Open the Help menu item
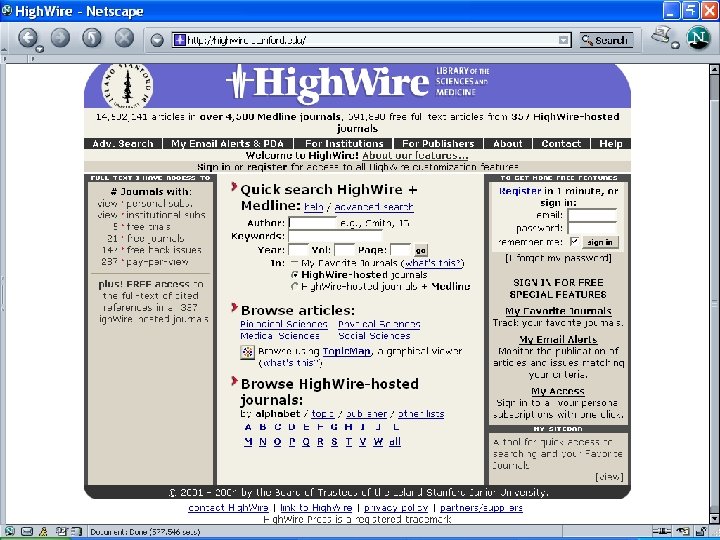The height and width of the screenshot is (540, 720). tap(610, 144)
